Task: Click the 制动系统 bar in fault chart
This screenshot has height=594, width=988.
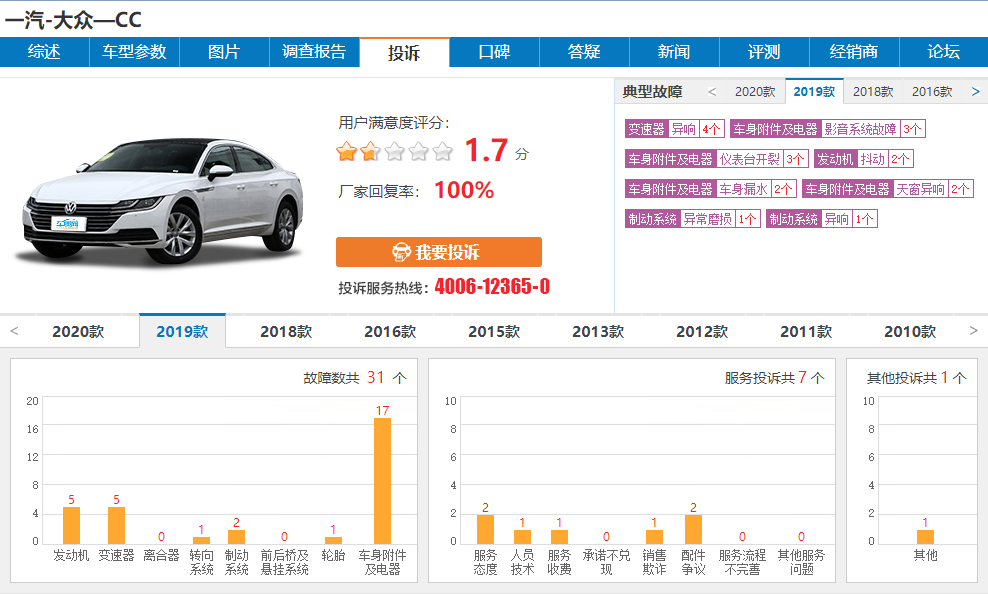Action: (236, 537)
